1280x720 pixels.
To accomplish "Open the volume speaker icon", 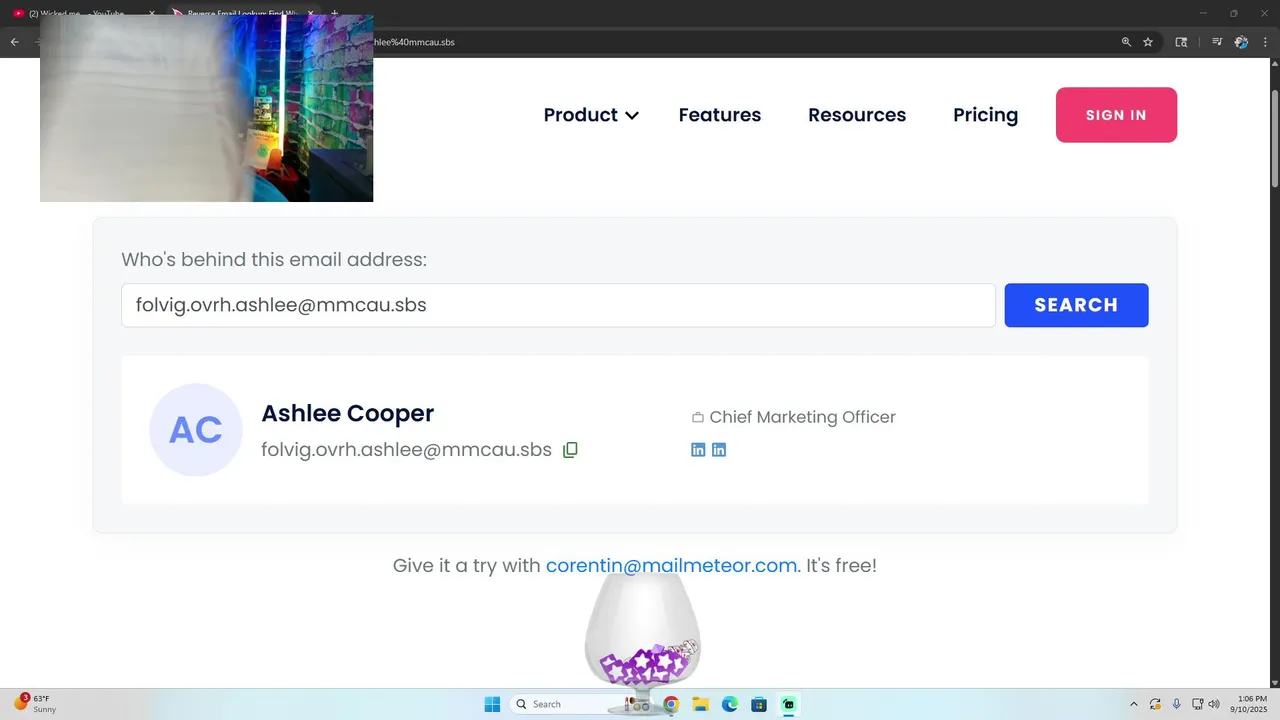I will point(1214,704).
